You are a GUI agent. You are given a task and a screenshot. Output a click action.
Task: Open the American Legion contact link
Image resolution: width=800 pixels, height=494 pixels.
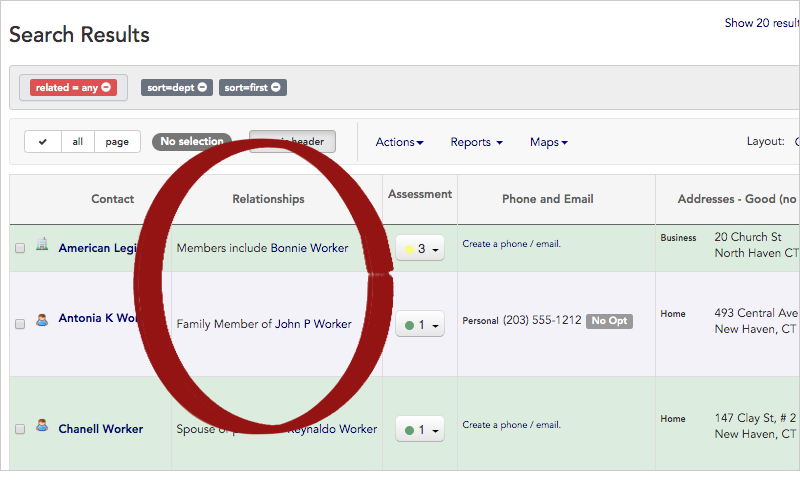98,248
